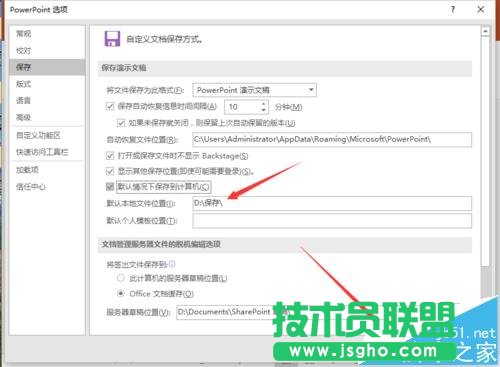This screenshot has height=367, width=500.
Task: Select the 保存 options category
Action: click(47, 67)
